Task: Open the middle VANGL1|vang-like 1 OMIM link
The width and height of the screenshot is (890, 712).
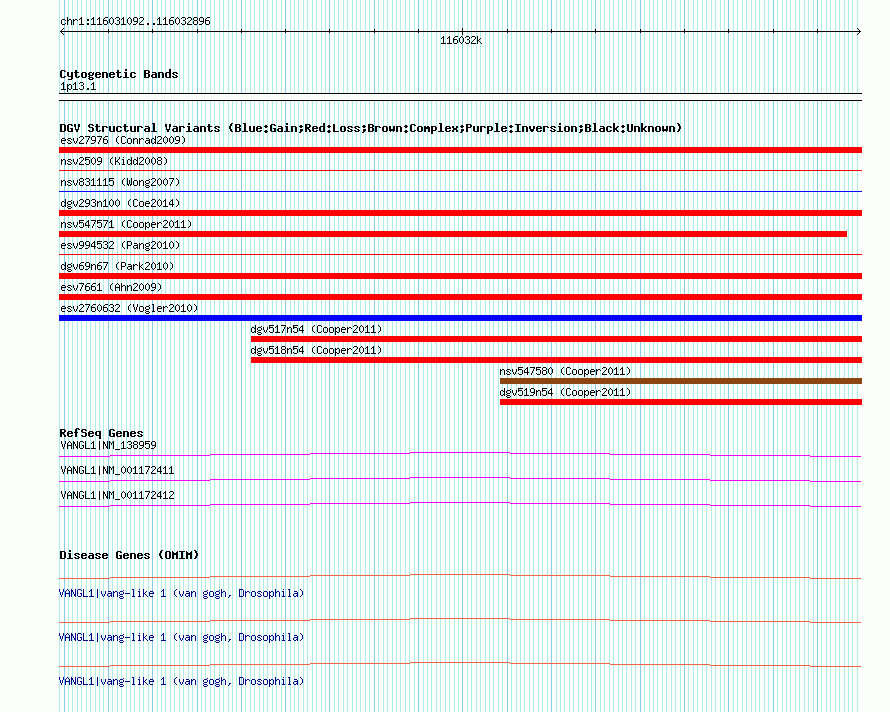Action: 181,638
